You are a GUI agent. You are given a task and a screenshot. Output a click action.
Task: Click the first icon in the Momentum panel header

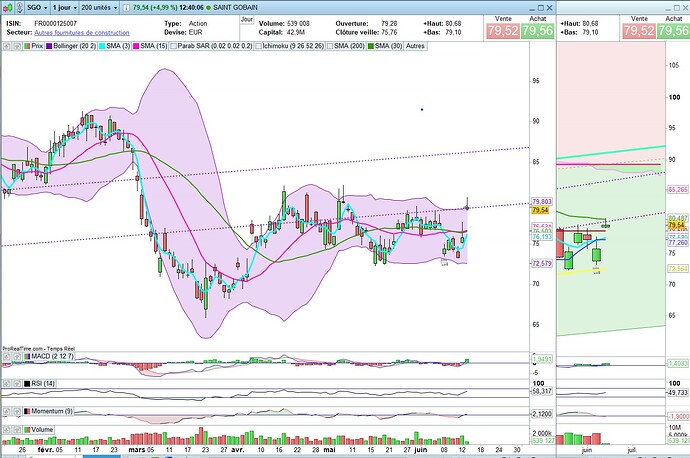pos(7,411)
